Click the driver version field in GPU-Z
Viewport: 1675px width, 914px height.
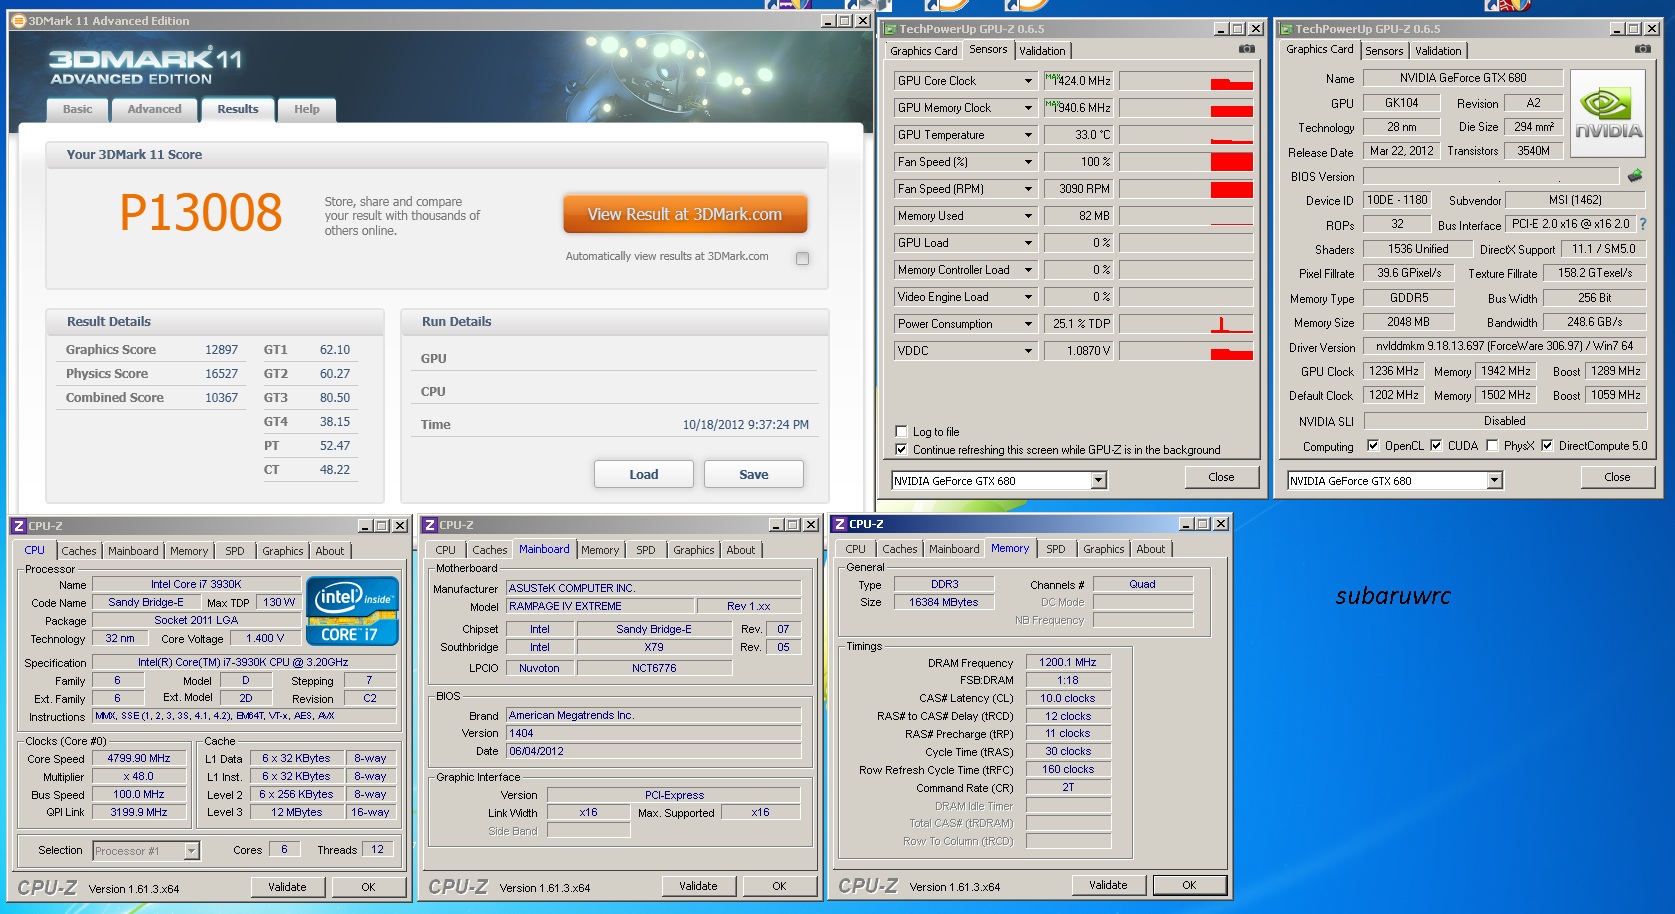pos(1504,346)
